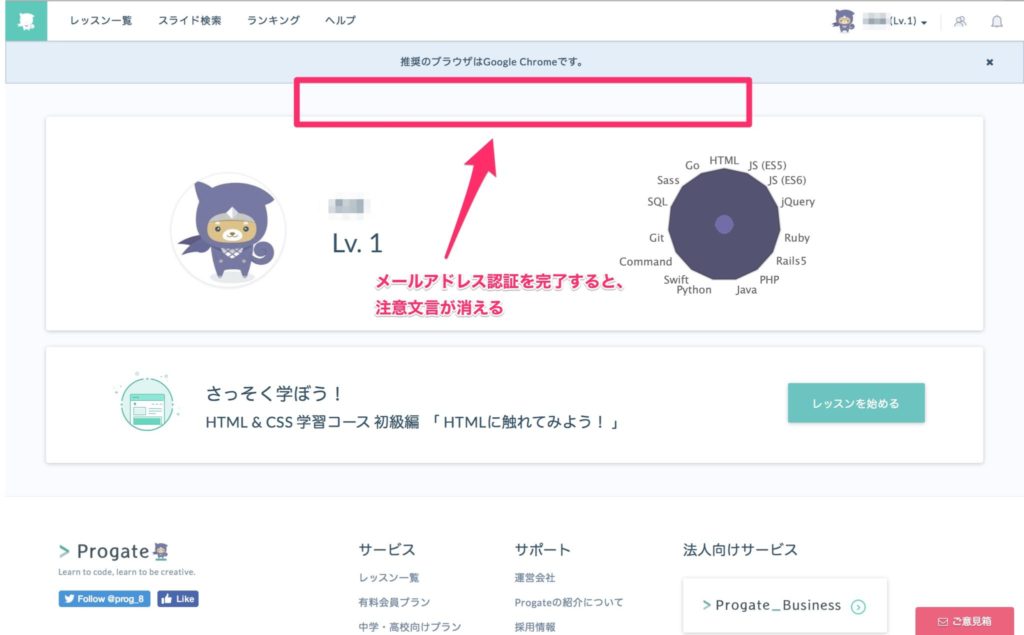Image resolution: width=1024 pixels, height=635 pixels.
Task: Click the Ruby label on radar chart
Action: (797, 238)
